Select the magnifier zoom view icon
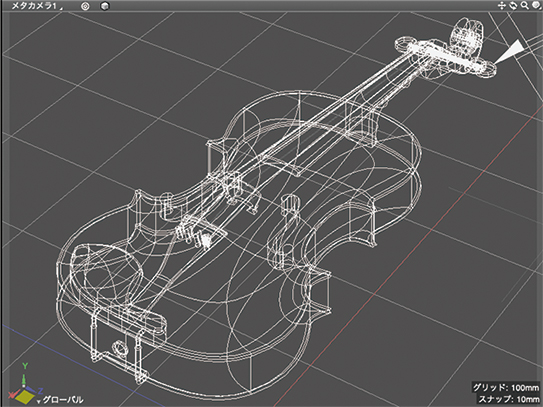Screen dimensions: 543x407 (525, 5)
